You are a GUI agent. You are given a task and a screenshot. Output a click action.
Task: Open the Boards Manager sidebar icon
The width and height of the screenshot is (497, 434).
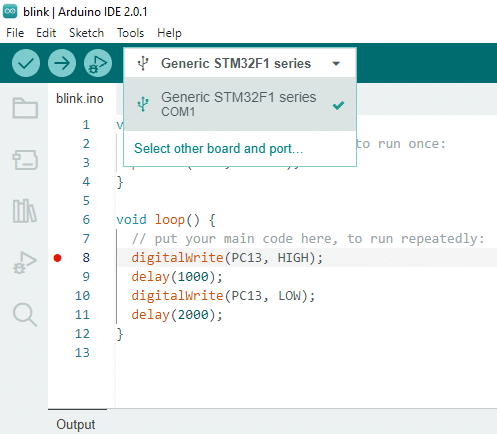click(25, 160)
